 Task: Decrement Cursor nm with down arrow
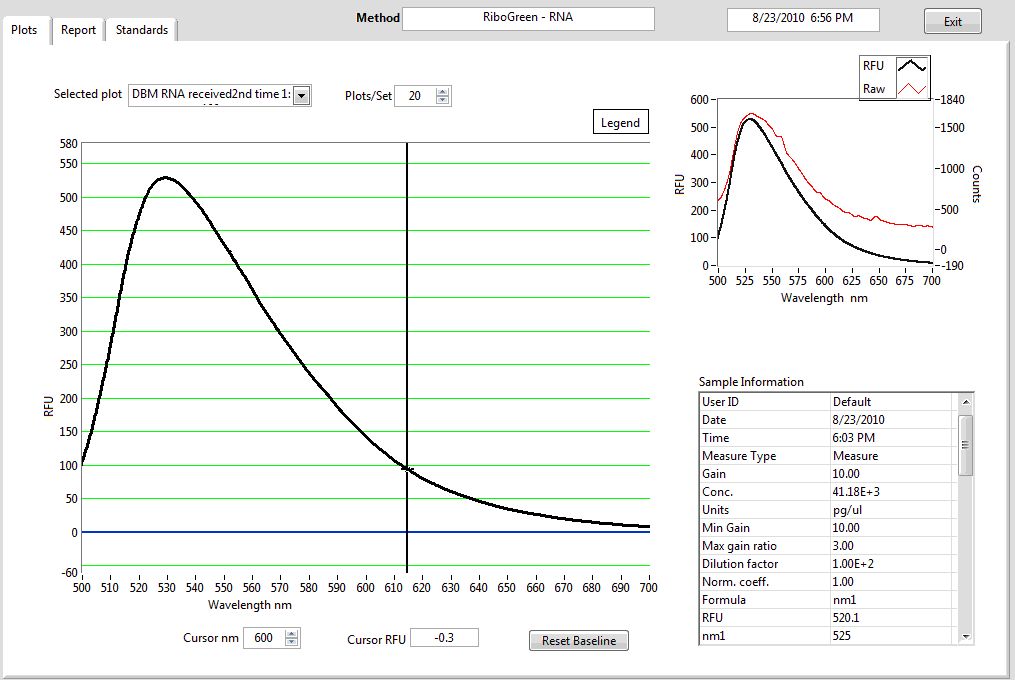(292, 642)
